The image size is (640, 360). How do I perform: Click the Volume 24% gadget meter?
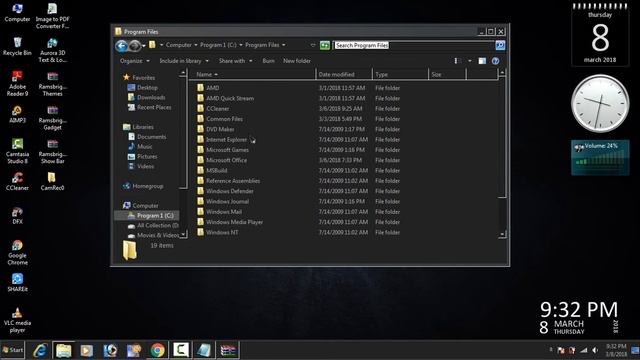[x=600, y=158]
